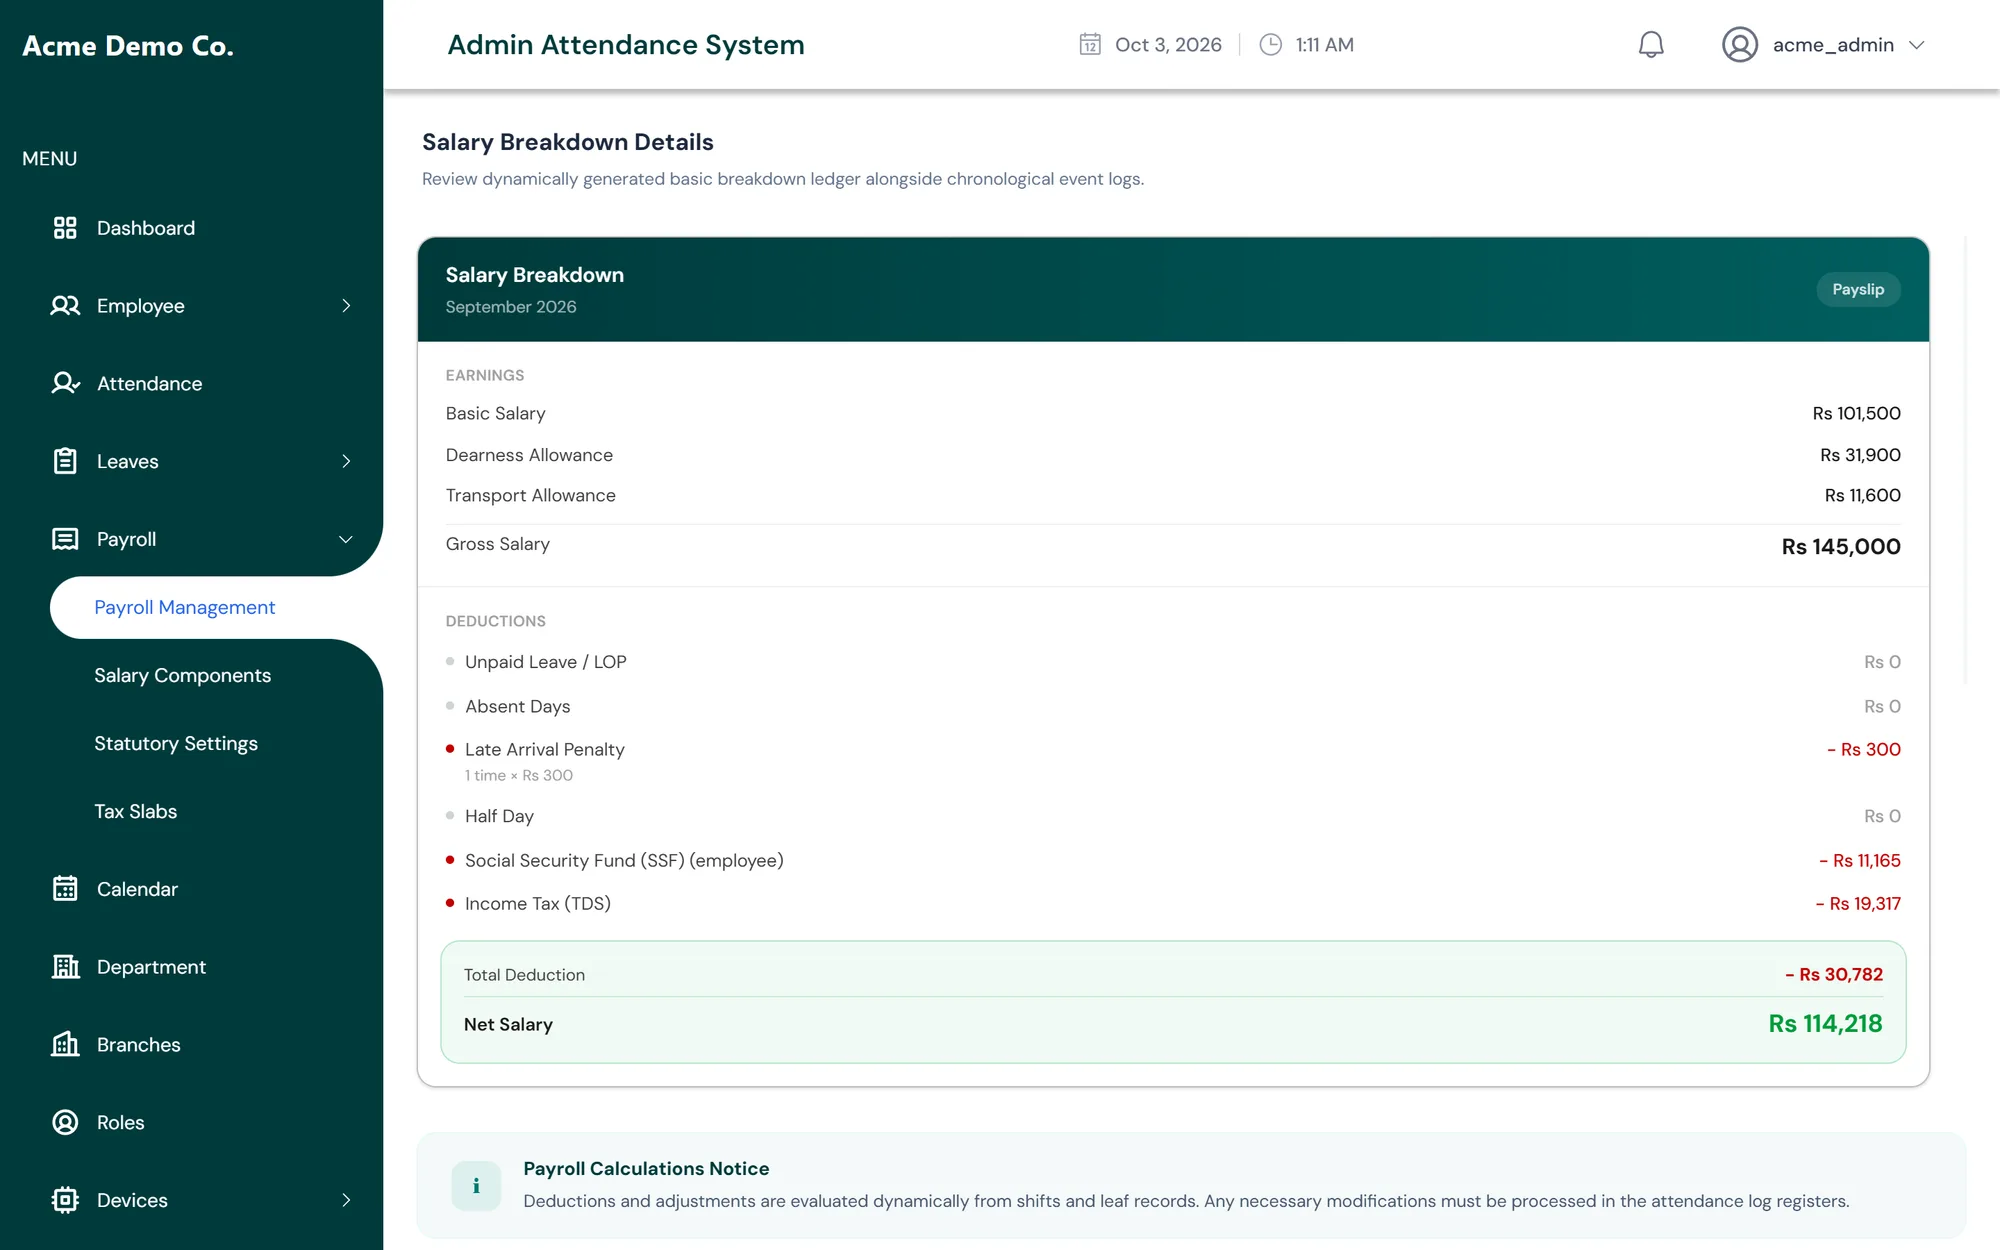The height and width of the screenshot is (1250, 2000).
Task: Click the info icon in Payroll Calculations Notice
Action: point(476,1186)
